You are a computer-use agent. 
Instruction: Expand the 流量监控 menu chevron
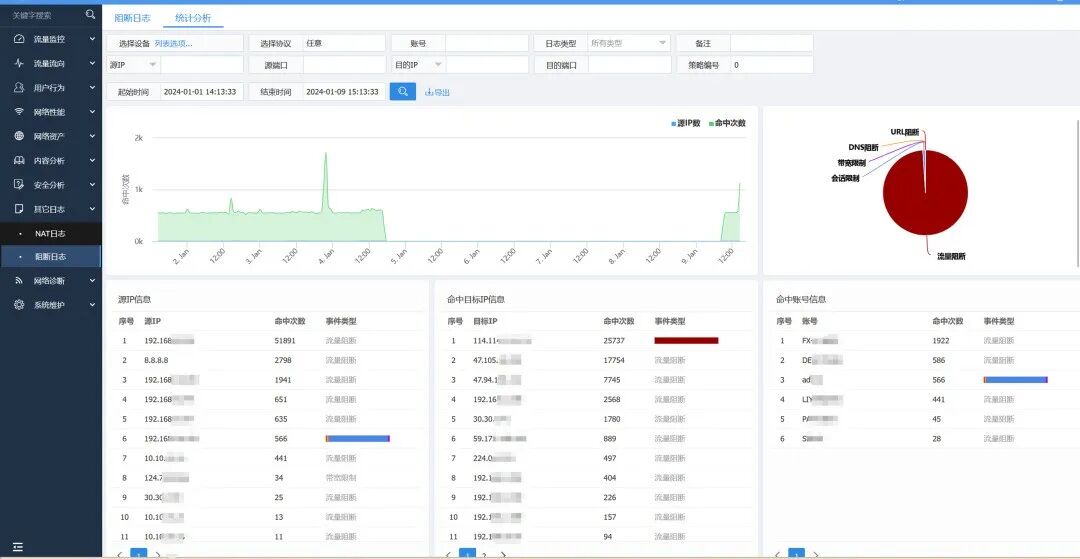(x=92, y=39)
